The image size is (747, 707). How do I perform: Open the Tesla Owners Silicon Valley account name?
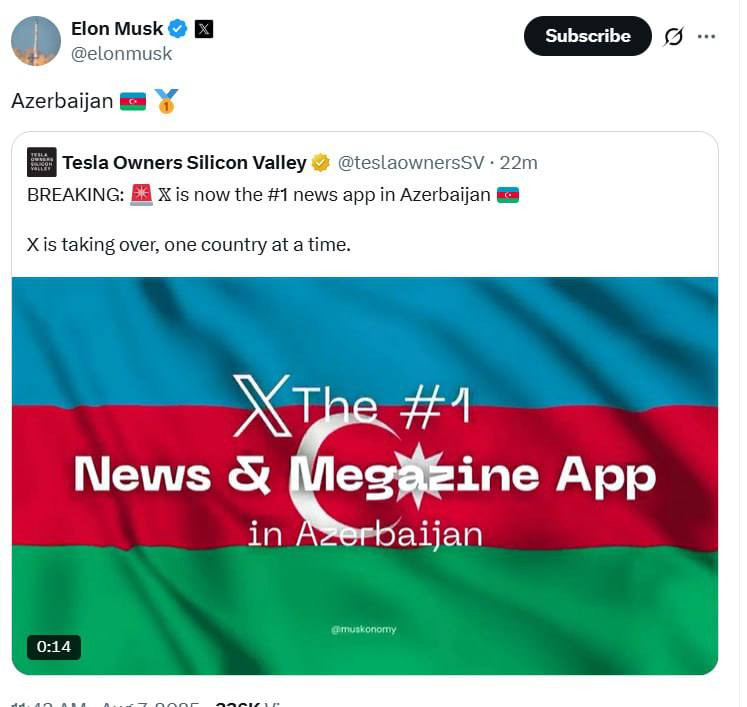pos(184,162)
